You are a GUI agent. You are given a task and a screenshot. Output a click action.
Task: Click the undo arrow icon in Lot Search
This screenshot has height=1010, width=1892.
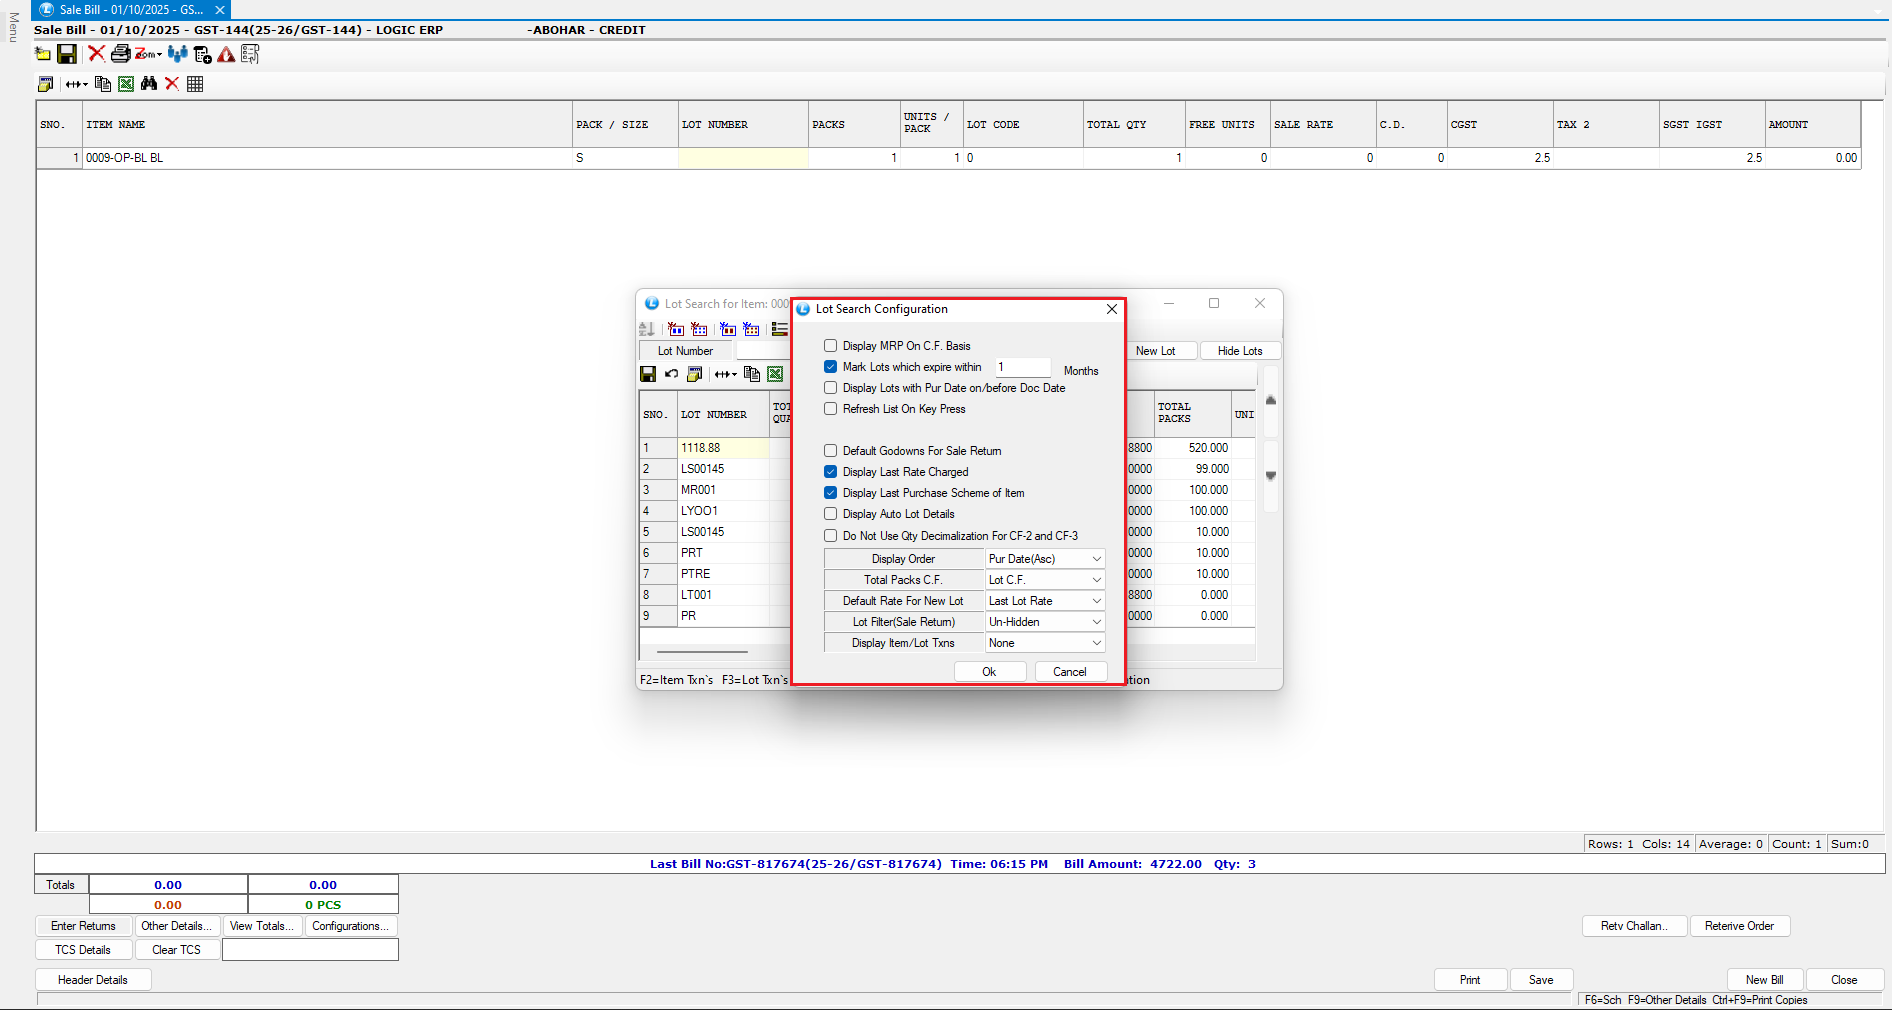(x=671, y=374)
